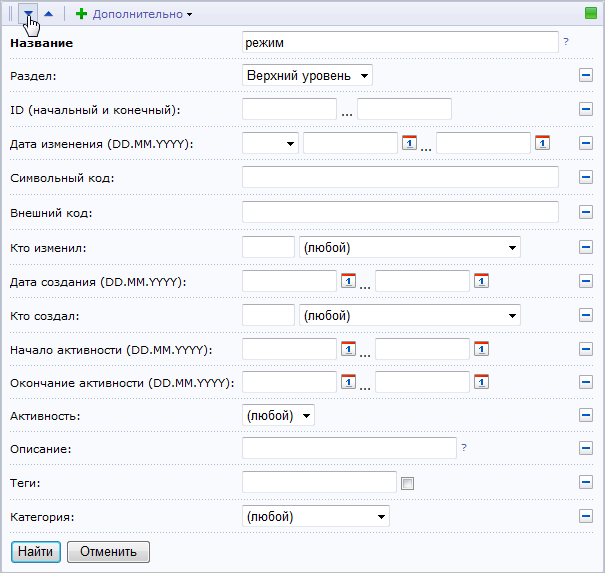
Task: Click the up arrow icon in toolbar
Action: tap(49, 14)
